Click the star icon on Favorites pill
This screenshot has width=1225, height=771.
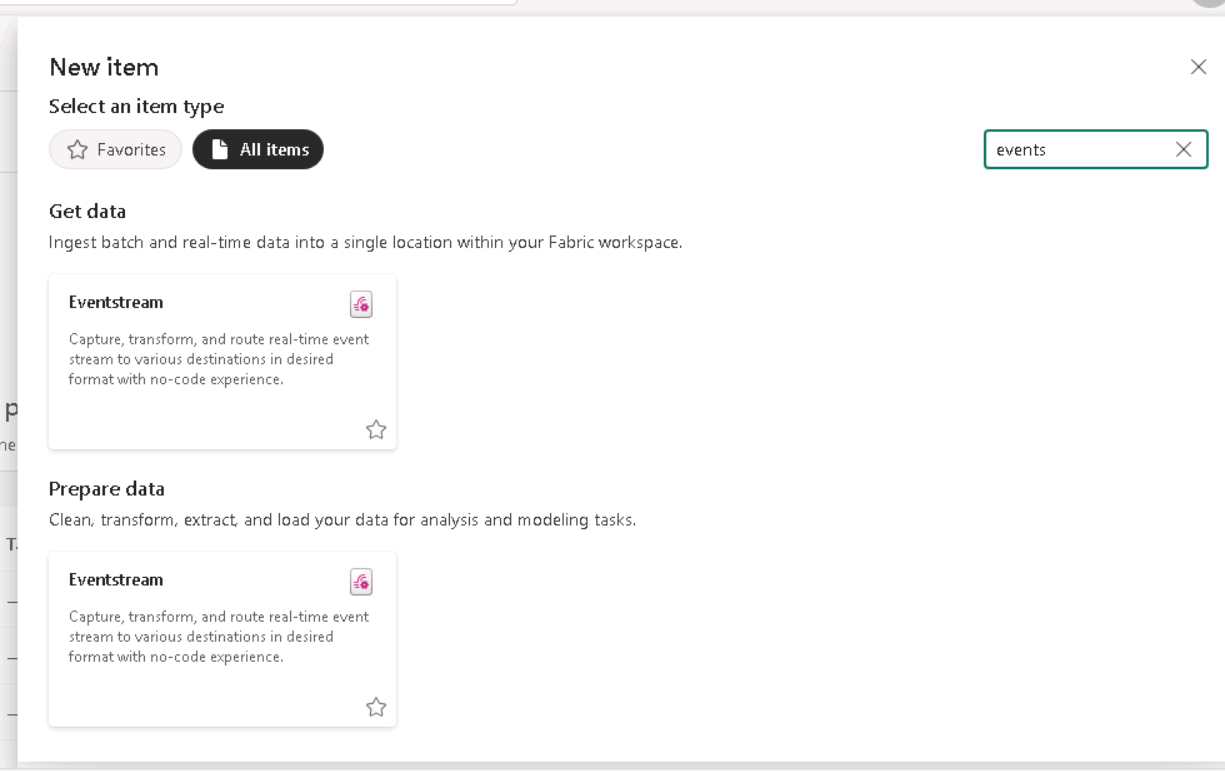click(x=77, y=150)
